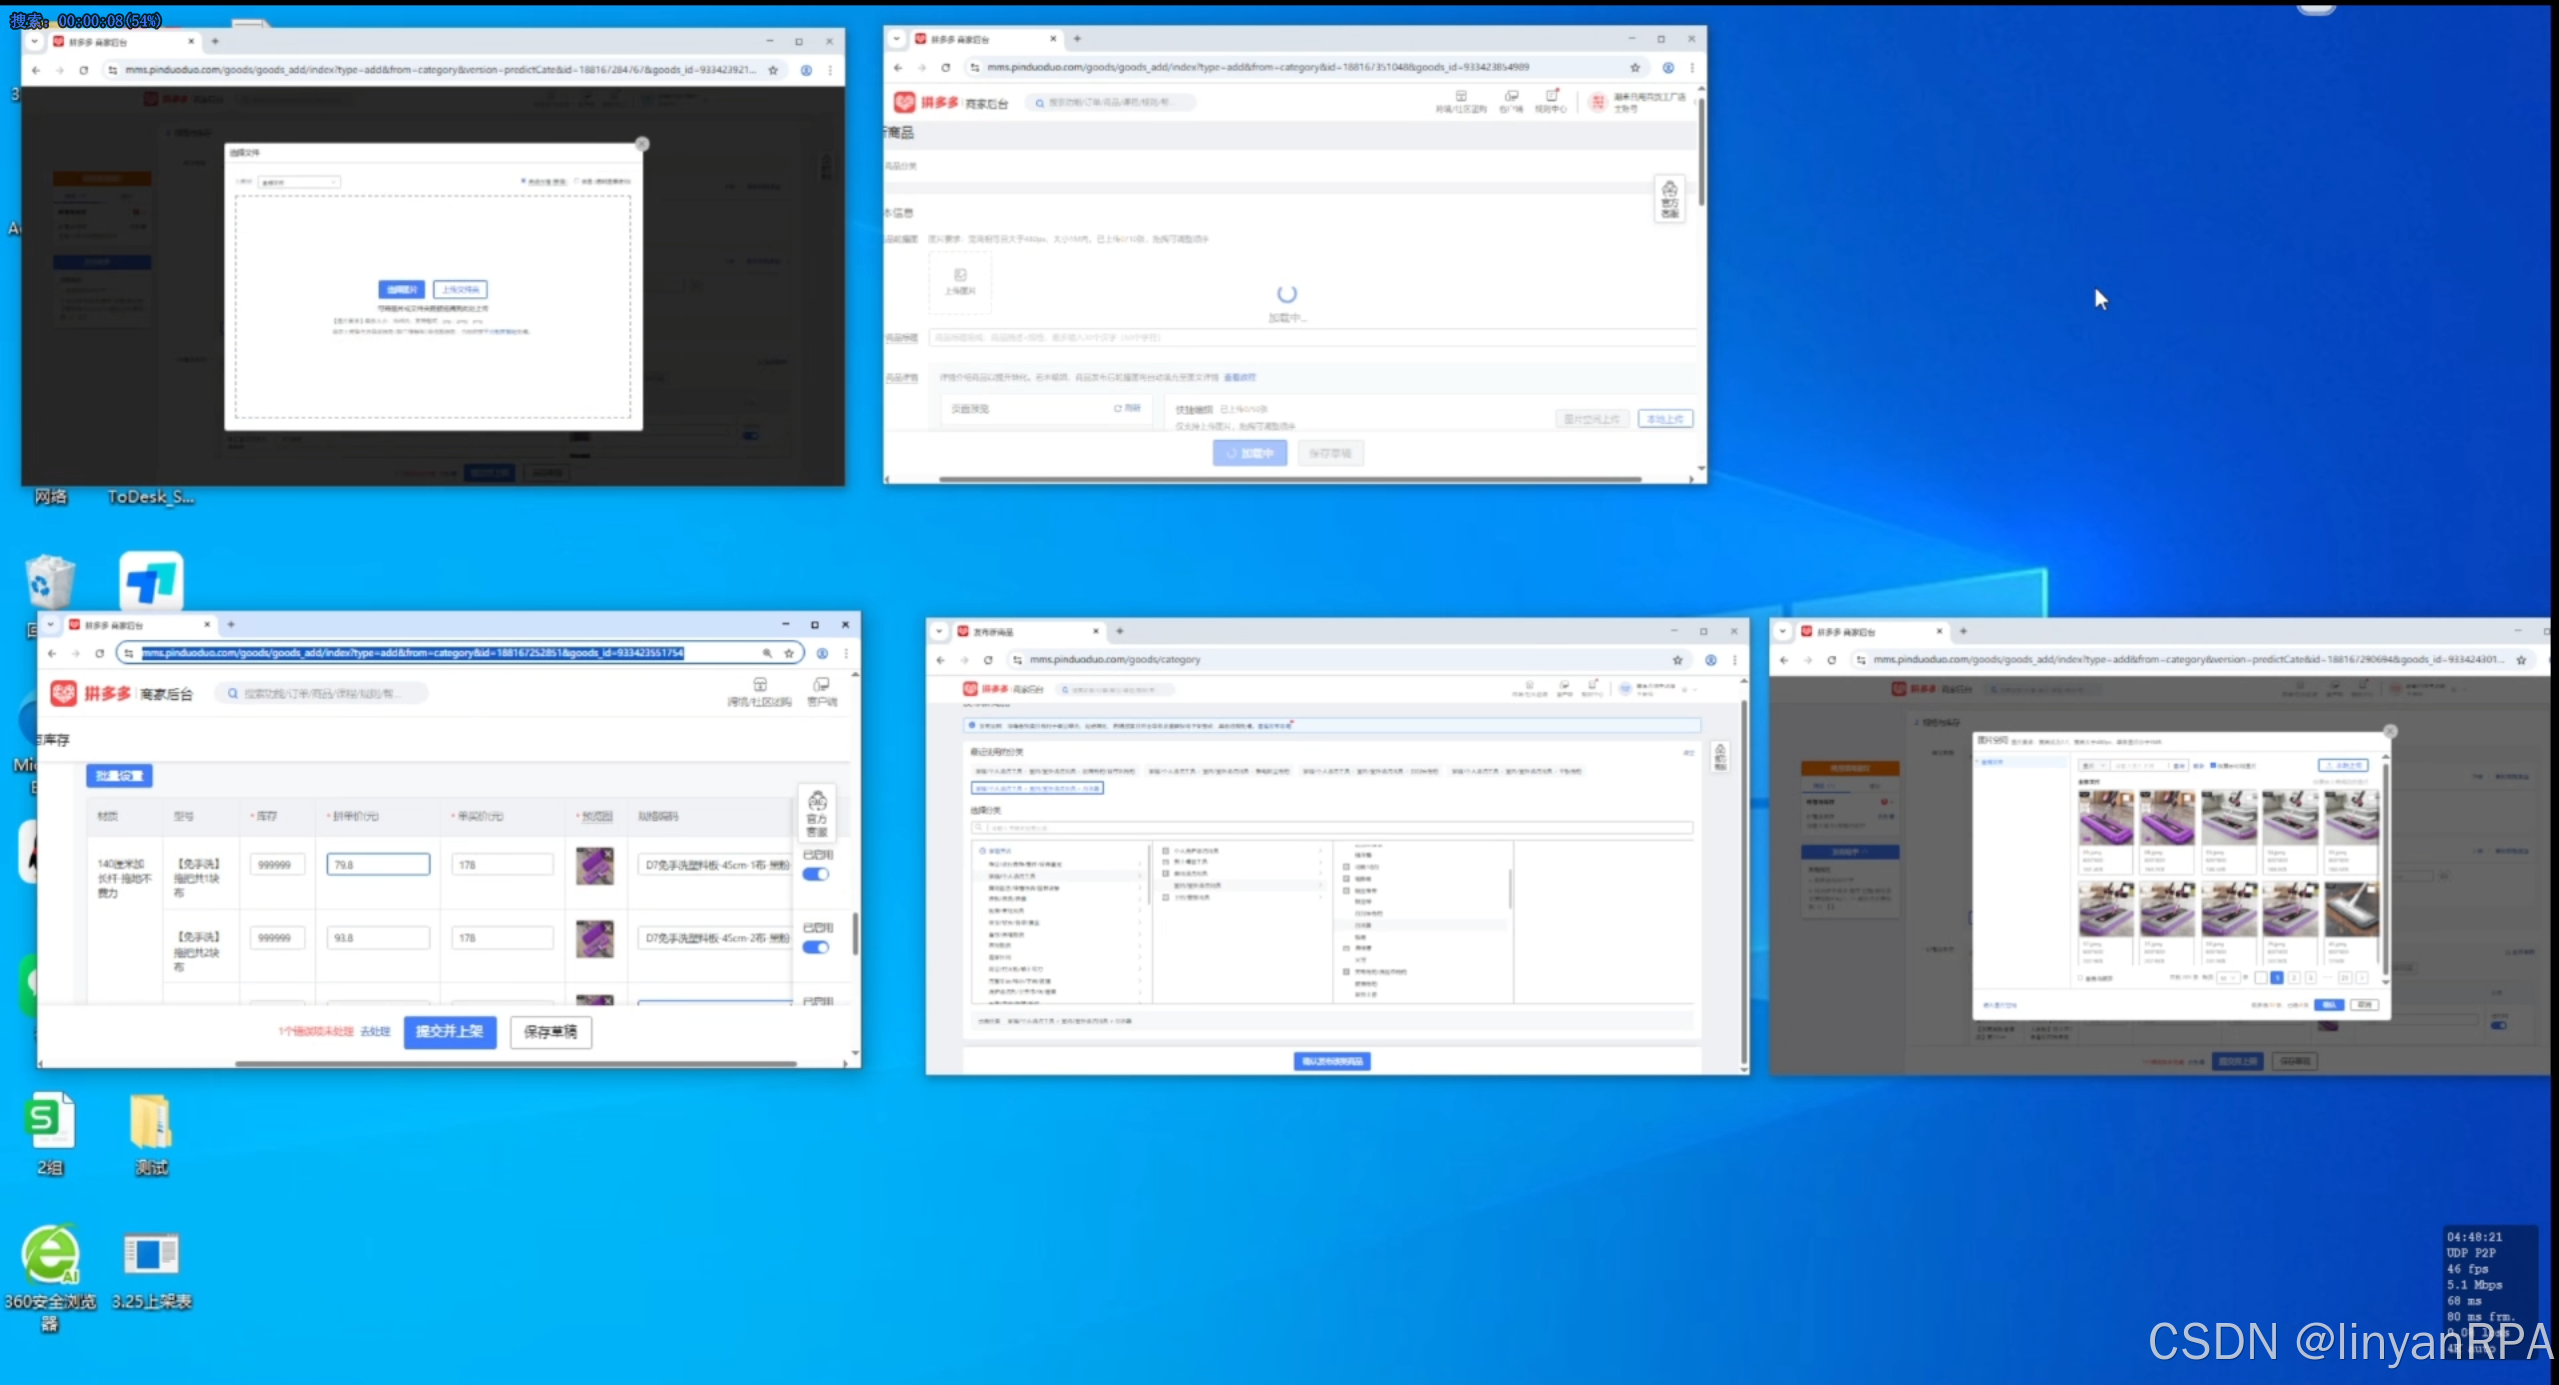Image resolution: width=2559 pixels, height=1385 pixels.
Task: Open a new tab in the goods/category window
Action: tap(1120, 631)
